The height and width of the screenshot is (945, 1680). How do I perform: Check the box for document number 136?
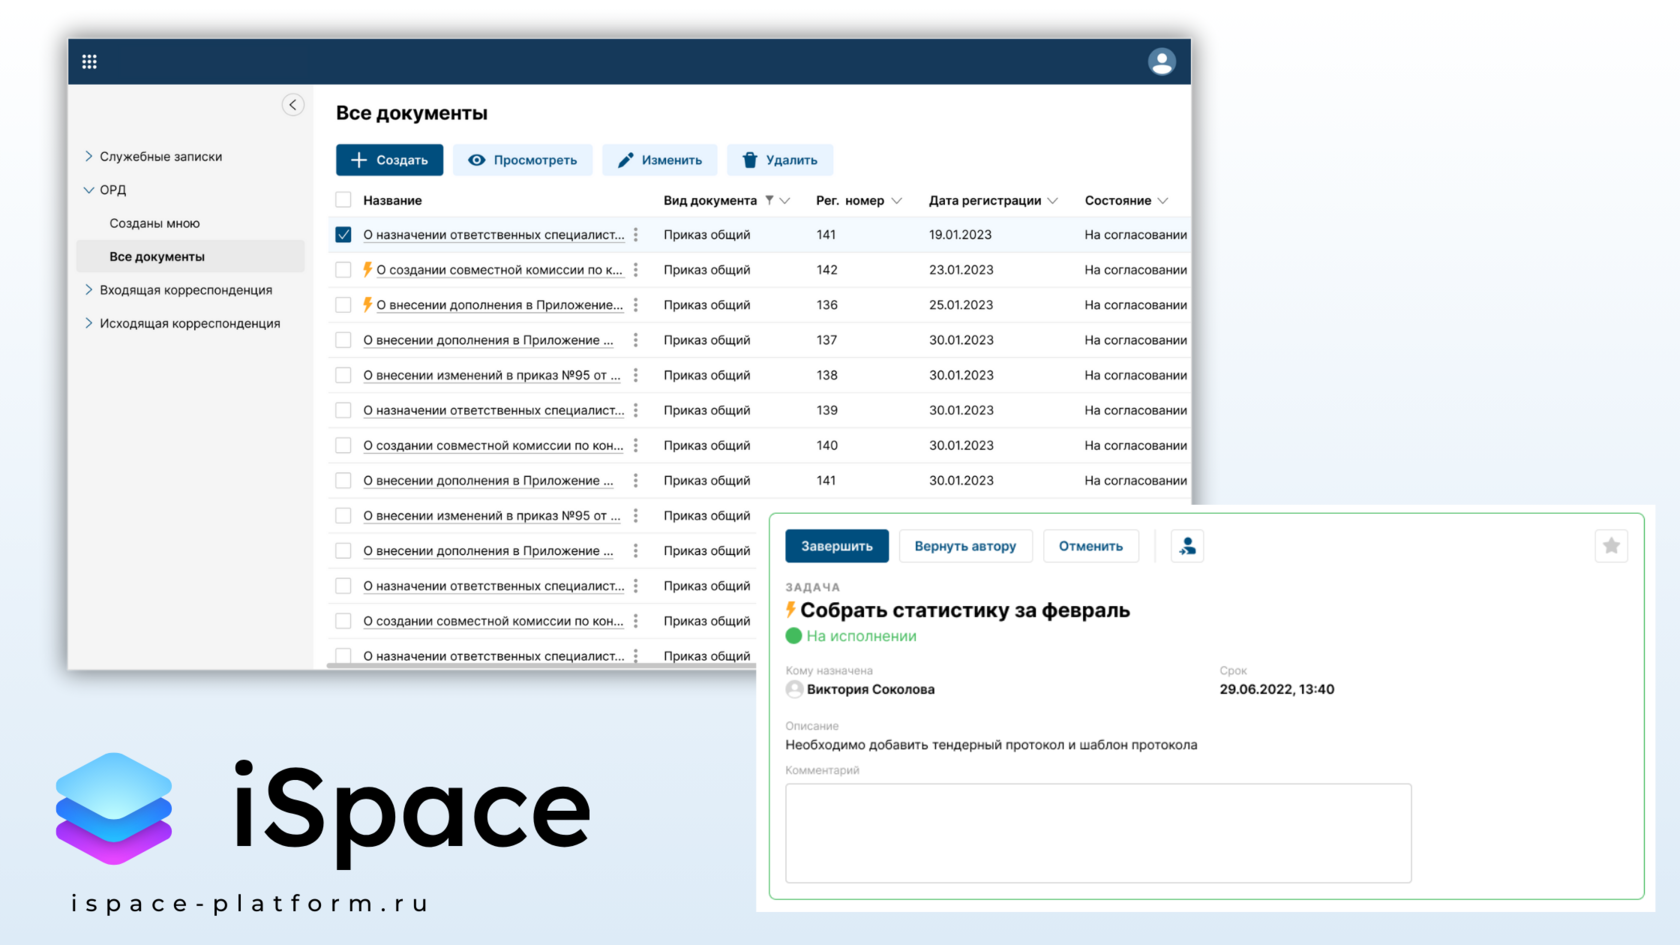click(x=343, y=305)
